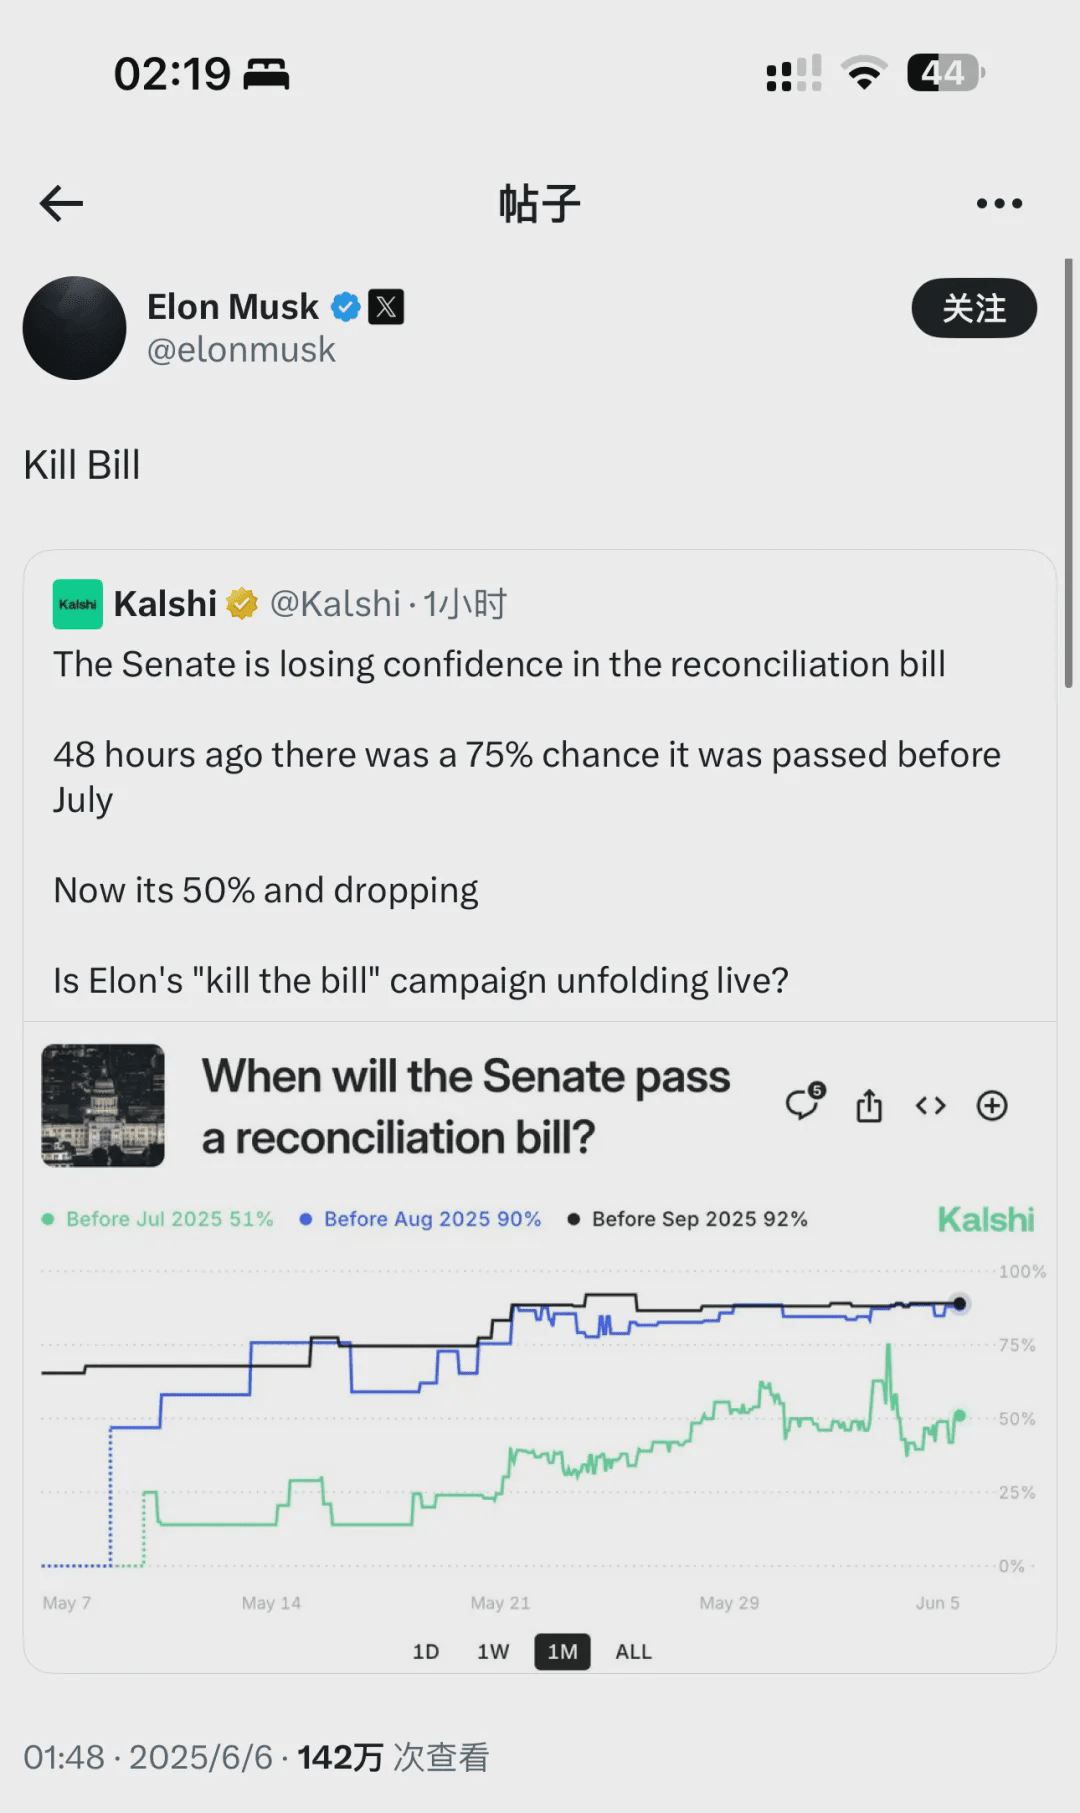The height and width of the screenshot is (1813, 1080).
Task: Open the chart comments bubble icon
Action: click(804, 1104)
